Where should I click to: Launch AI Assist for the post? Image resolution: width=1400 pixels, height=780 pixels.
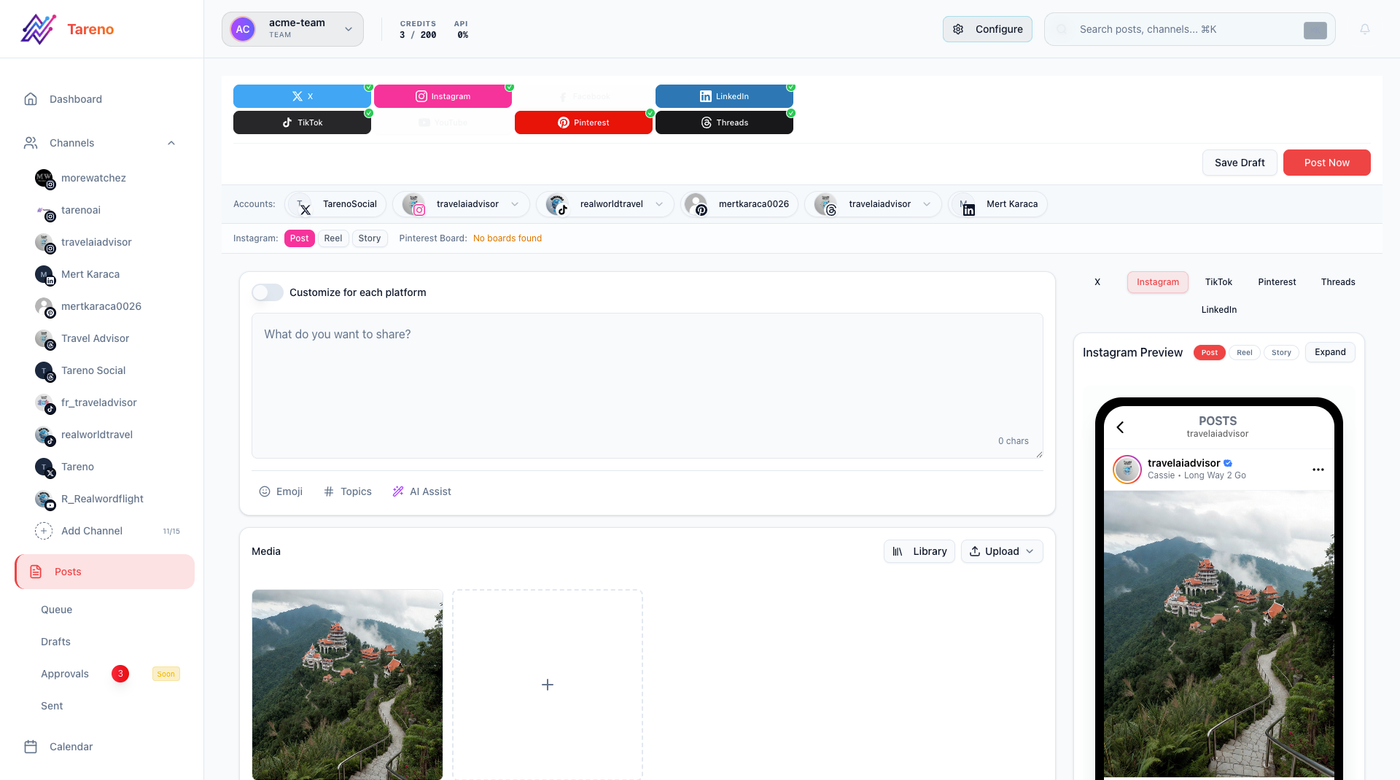[x=422, y=491]
